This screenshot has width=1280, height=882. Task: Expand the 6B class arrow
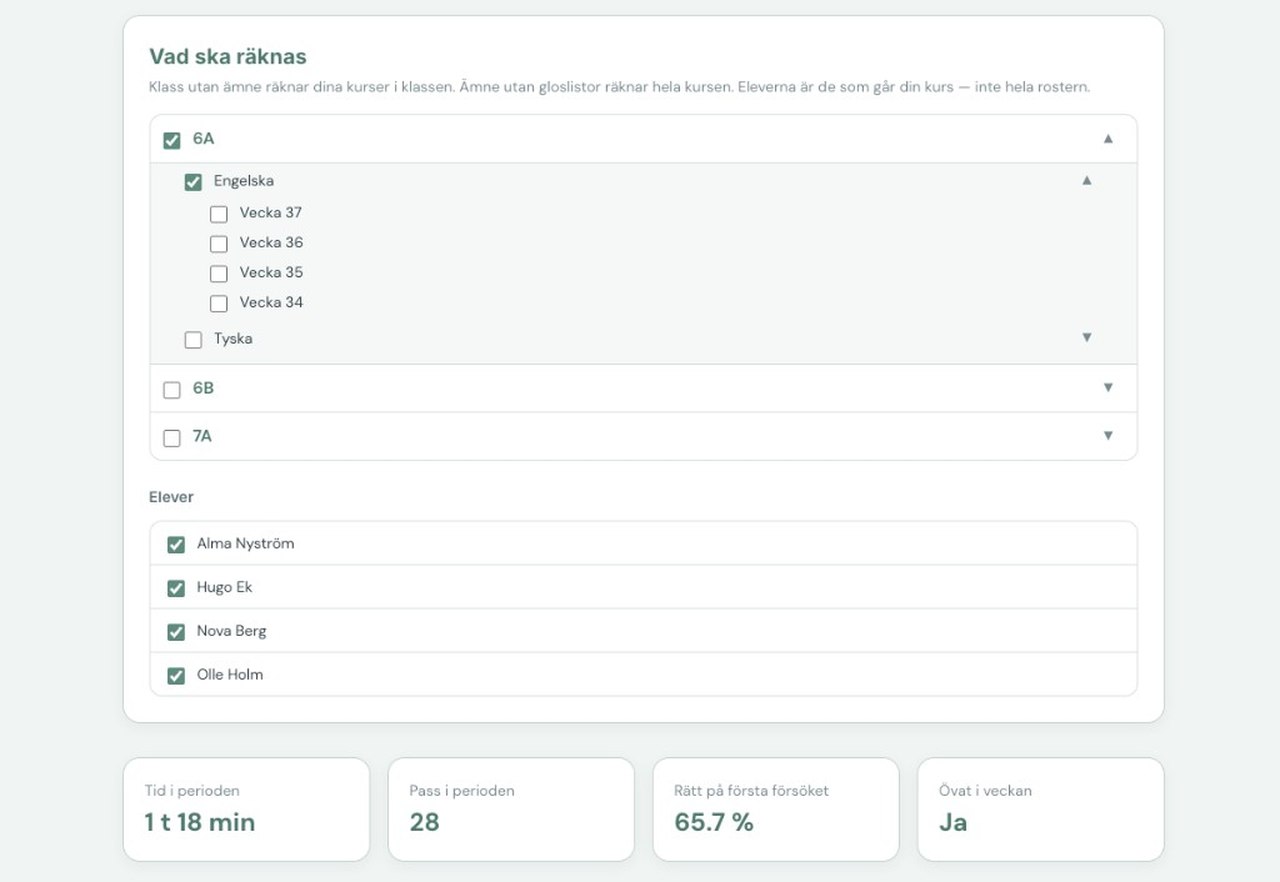pyautogui.click(x=1108, y=388)
